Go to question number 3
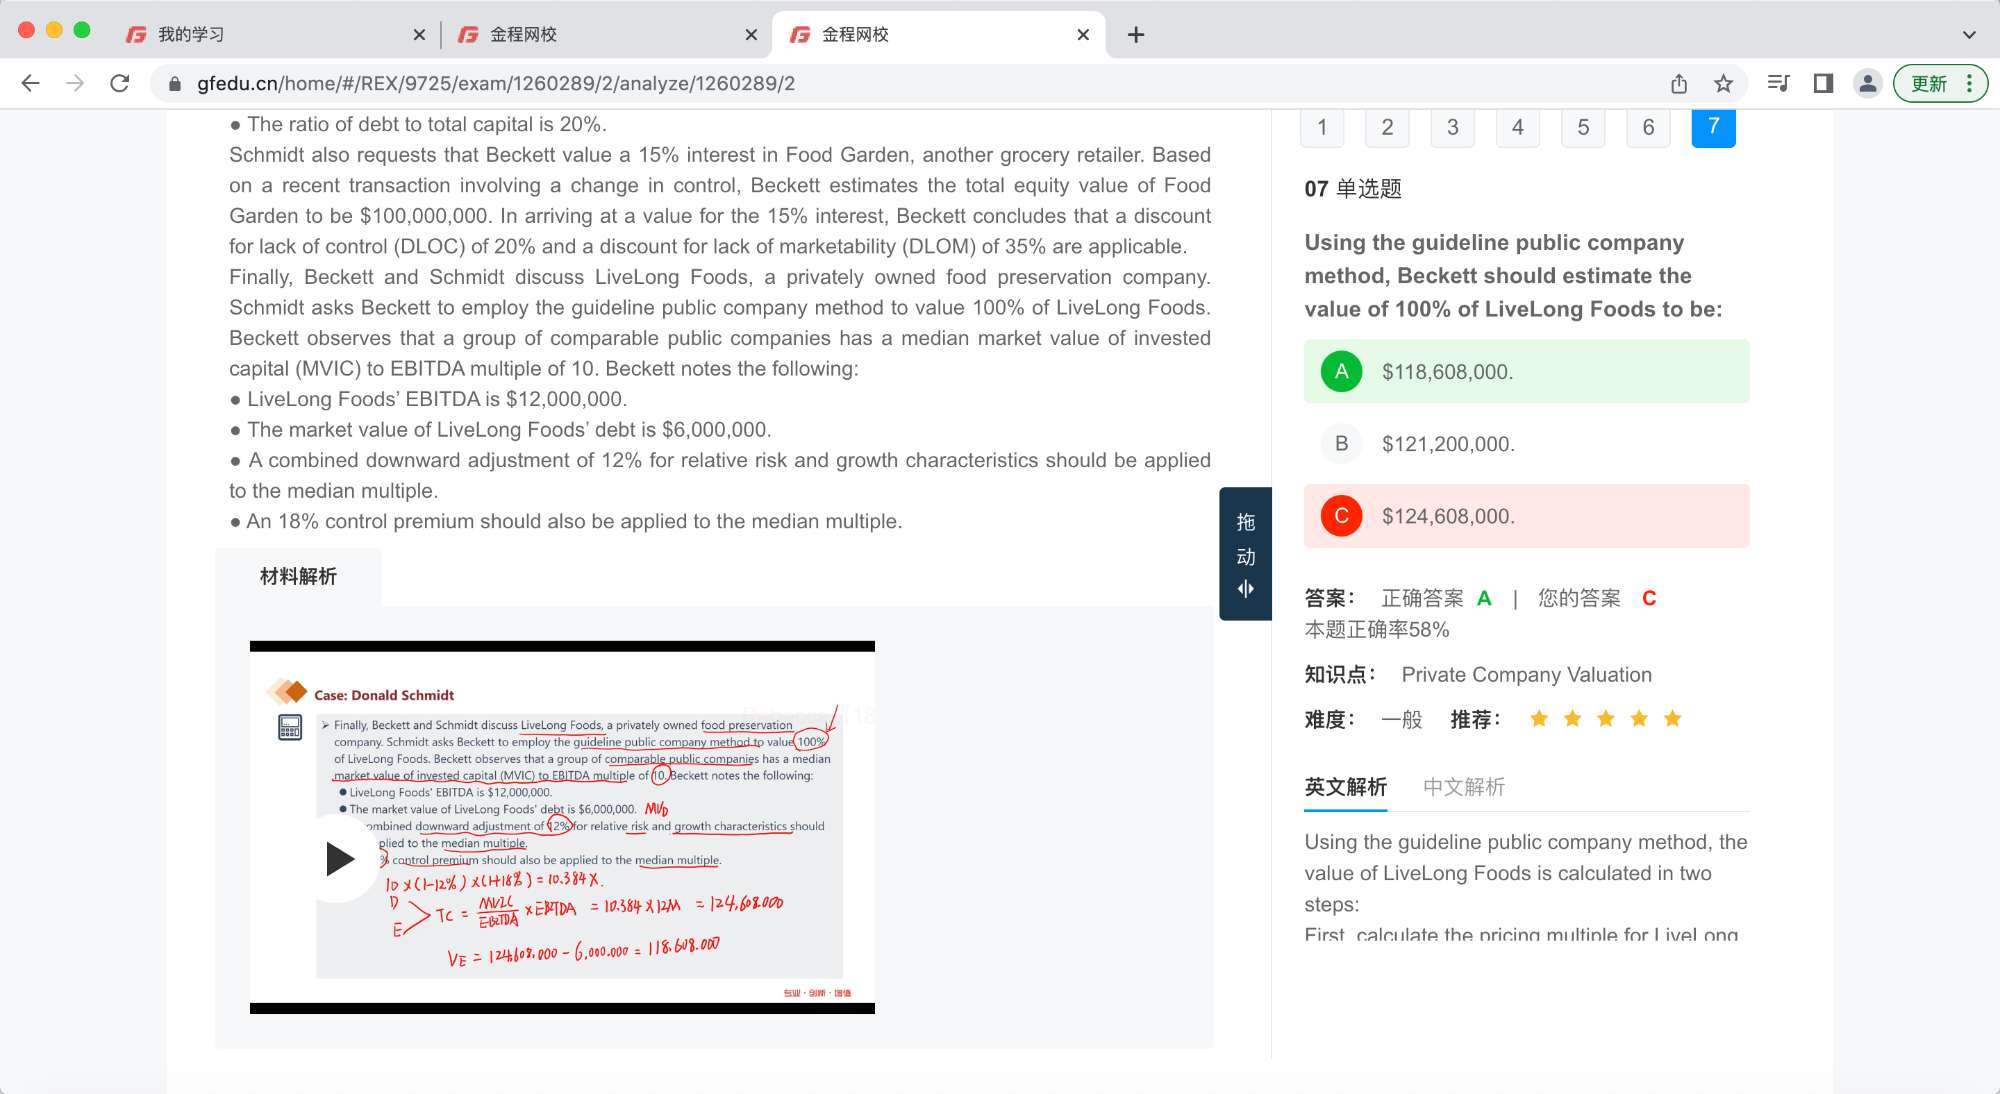The height and width of the screenshot is (1094, 2000). [x=1452, y=127]
